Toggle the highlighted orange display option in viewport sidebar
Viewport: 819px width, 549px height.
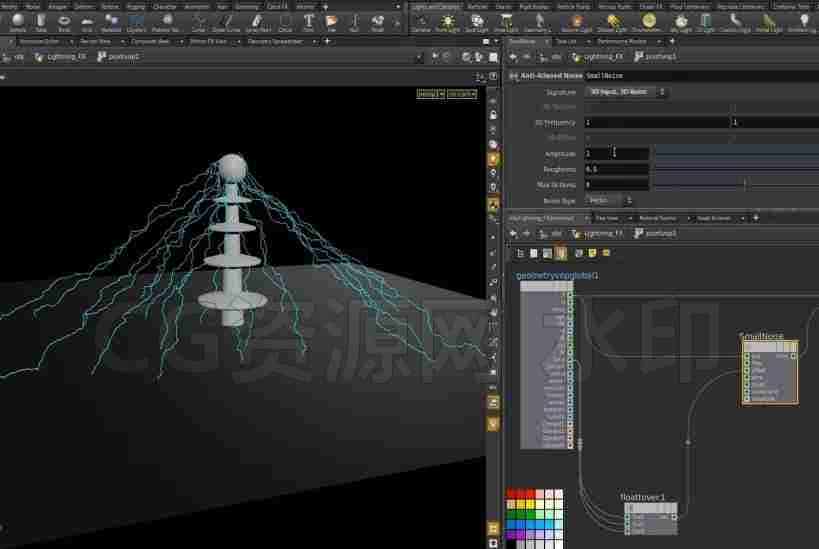pyautogui.click(x=493, y=159)
